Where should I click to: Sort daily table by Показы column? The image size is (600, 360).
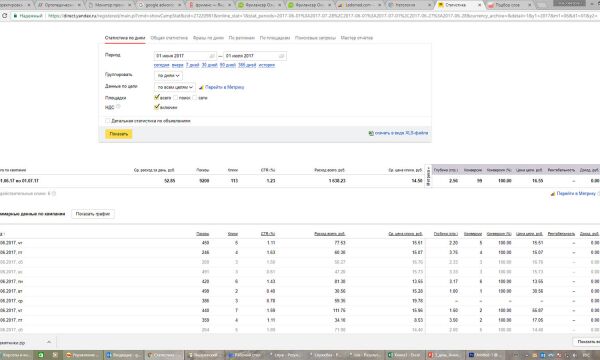click(202, 234)
